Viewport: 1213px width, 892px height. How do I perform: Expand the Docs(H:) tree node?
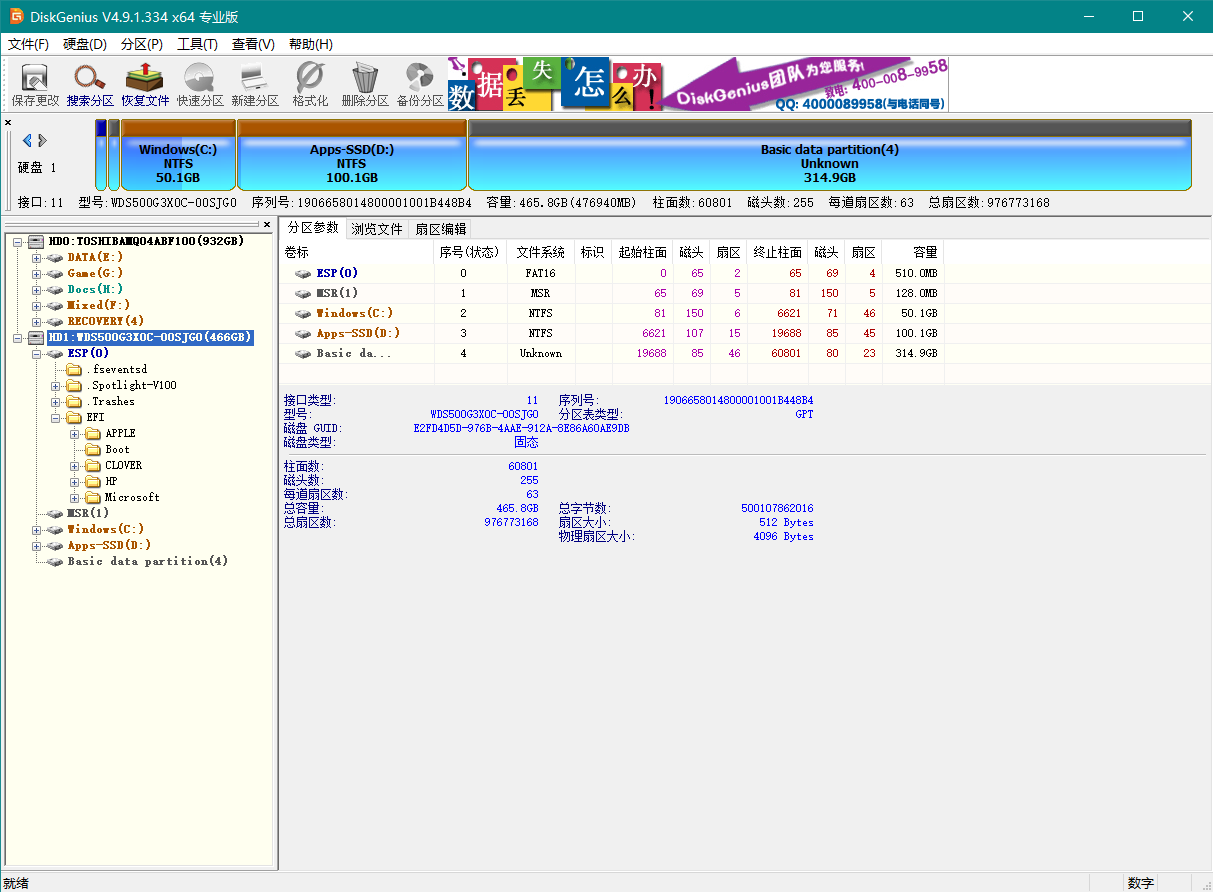37,289
